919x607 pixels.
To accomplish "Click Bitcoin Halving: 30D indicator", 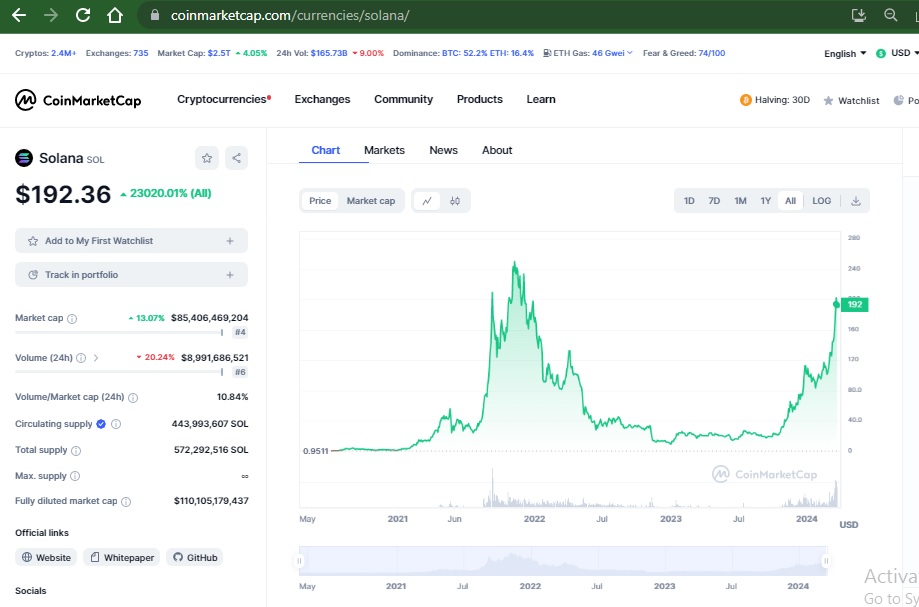I will tap(775, 100).
